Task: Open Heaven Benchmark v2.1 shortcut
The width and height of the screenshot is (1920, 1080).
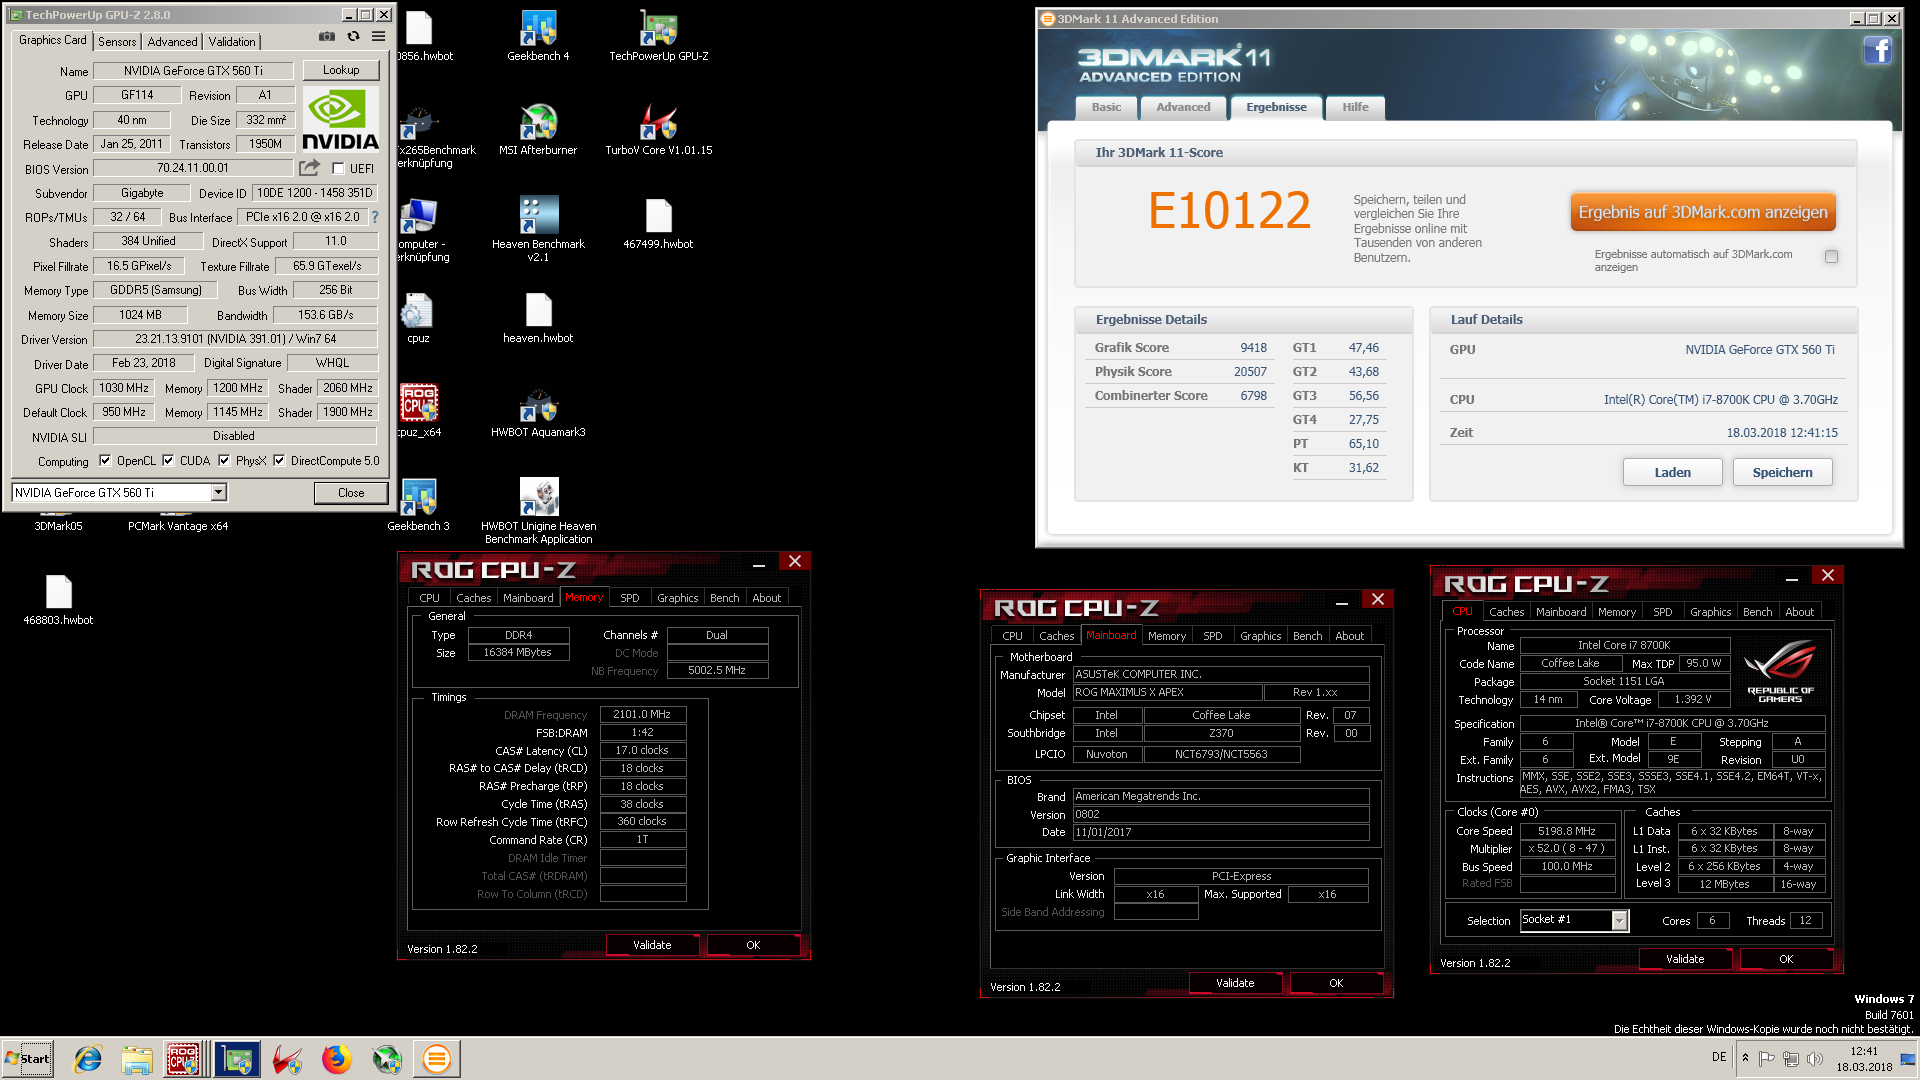Action: pos(538,229)
